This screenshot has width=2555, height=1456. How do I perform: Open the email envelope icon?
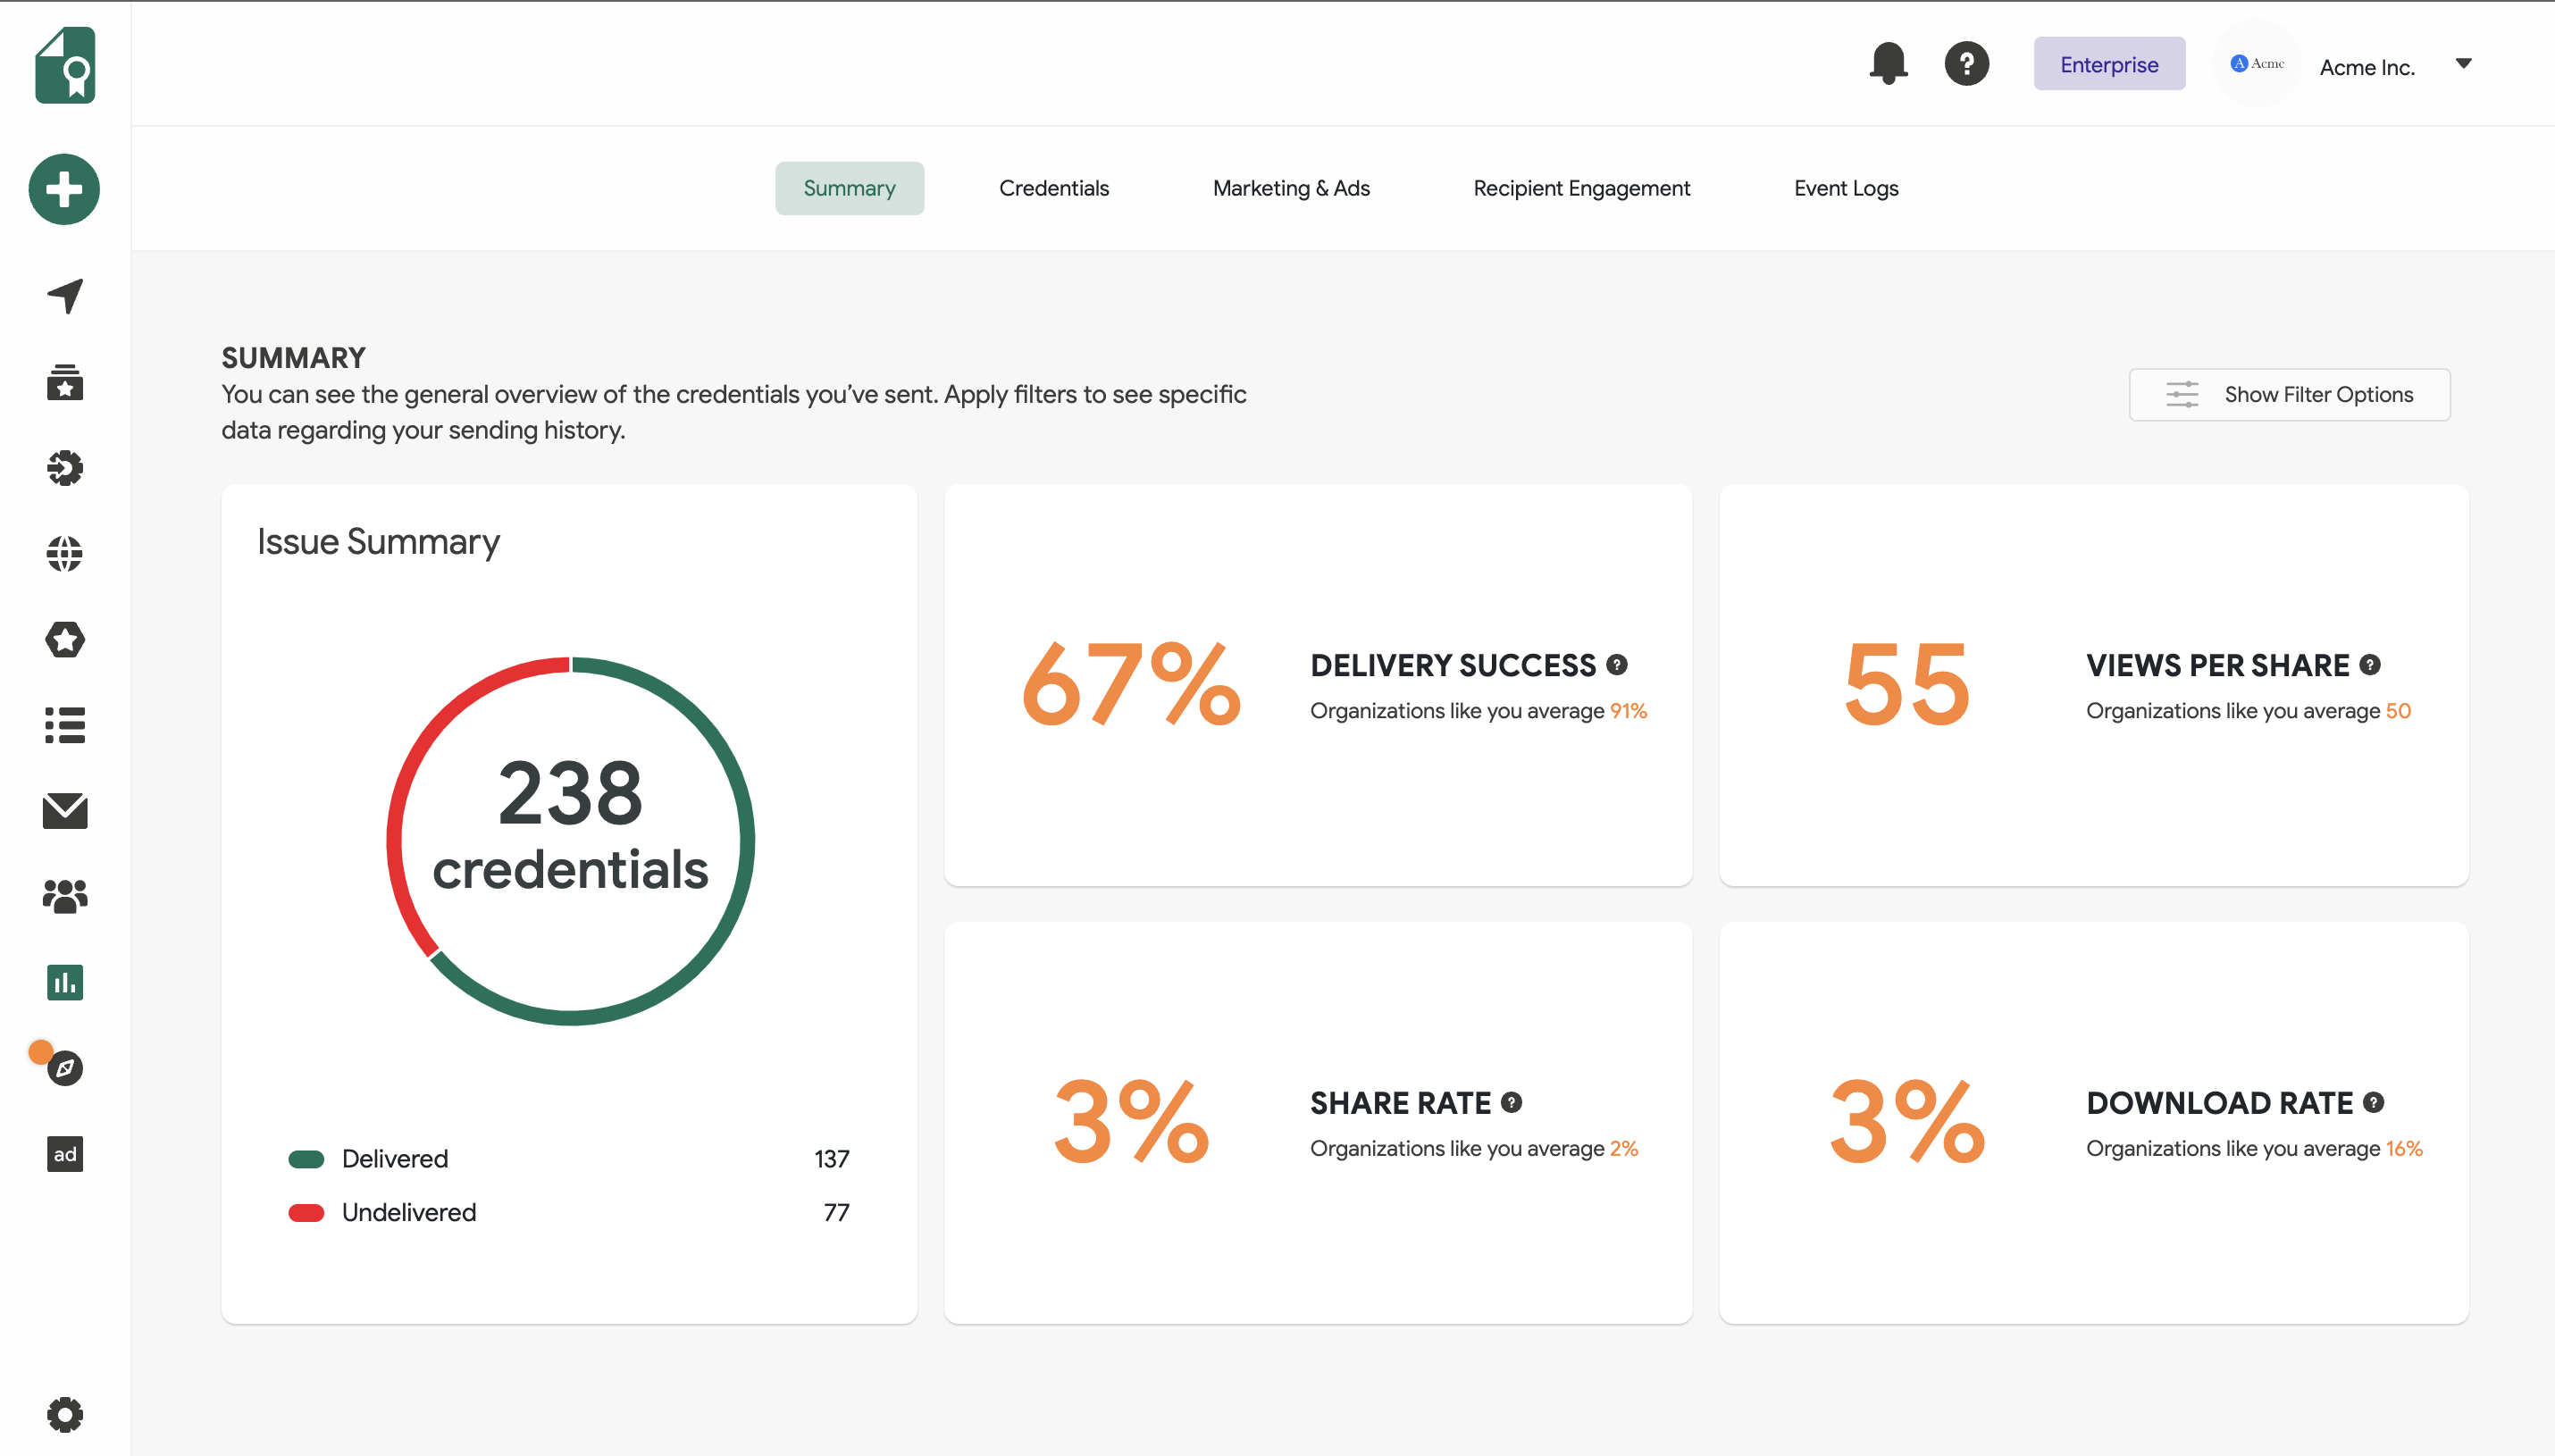64,811
